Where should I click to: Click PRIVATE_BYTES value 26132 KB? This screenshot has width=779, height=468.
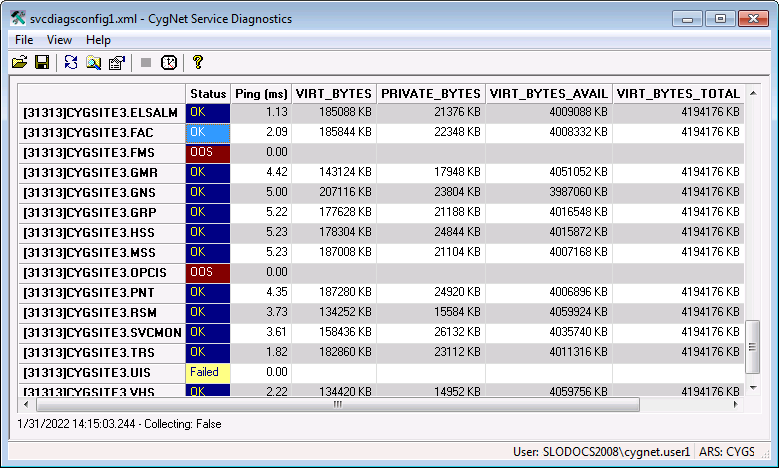tap(458, 332)
